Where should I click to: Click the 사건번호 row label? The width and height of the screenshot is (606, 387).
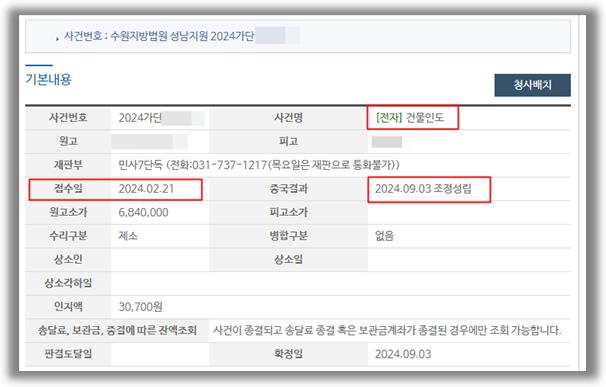68,118
